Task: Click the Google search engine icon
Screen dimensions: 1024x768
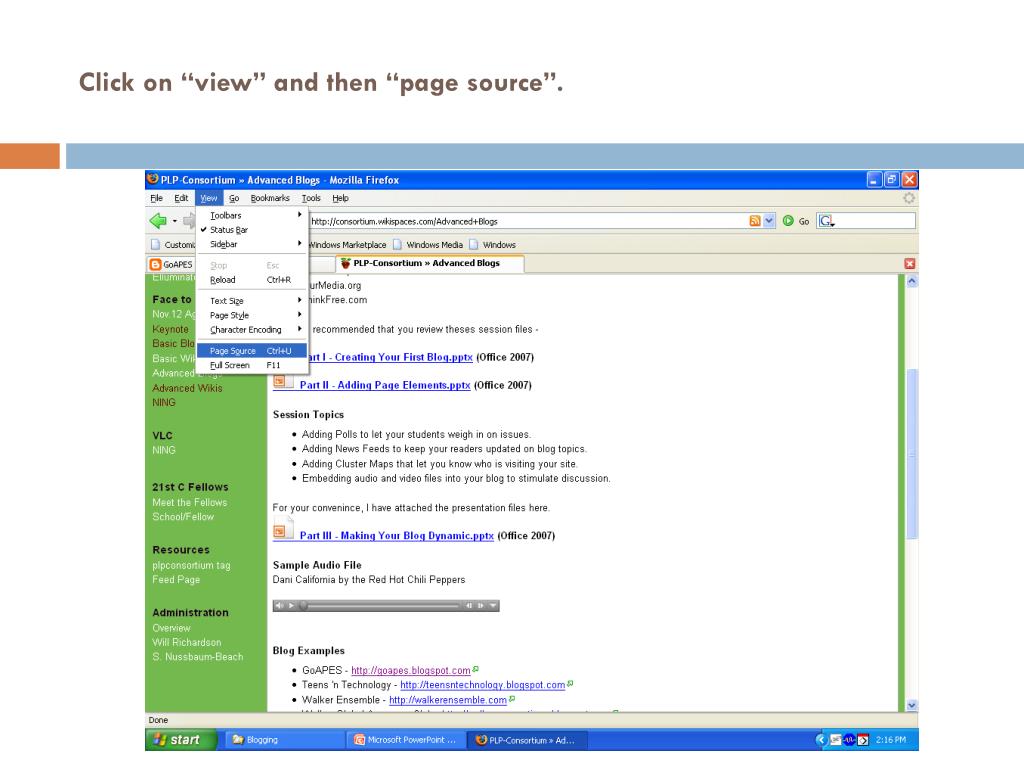Action: 827,221
